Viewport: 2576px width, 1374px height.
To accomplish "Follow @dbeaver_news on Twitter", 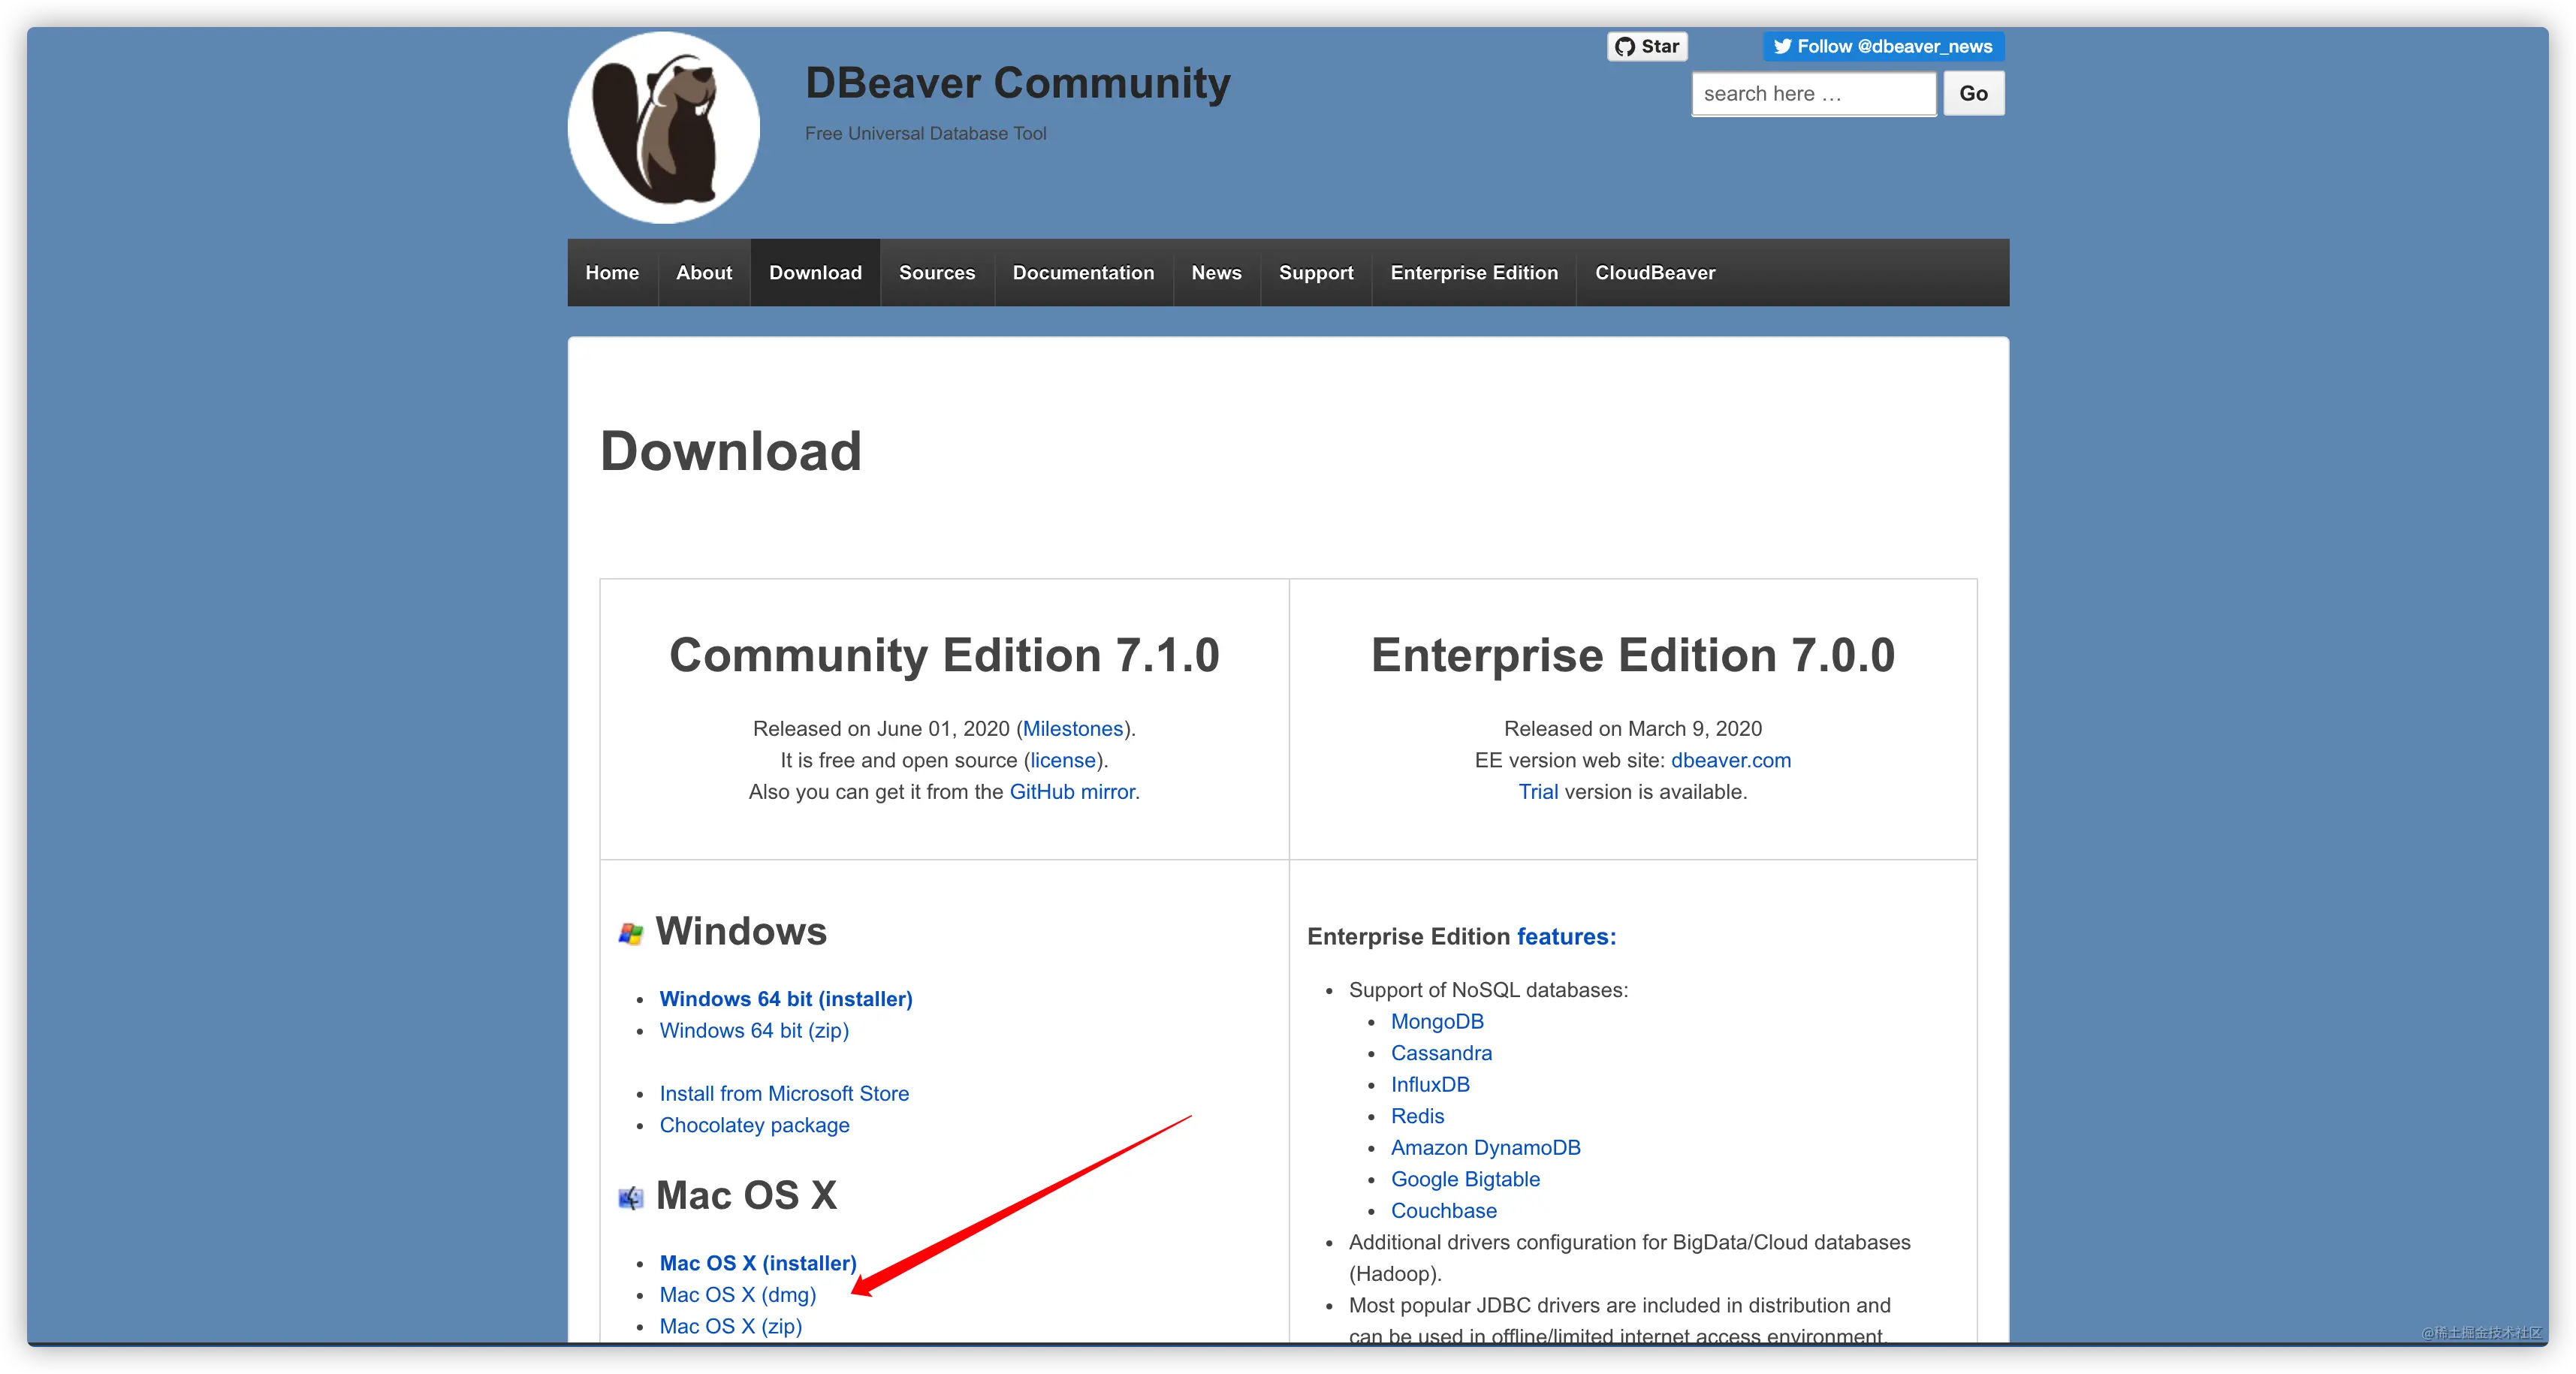I will [x=1883, y=46].
